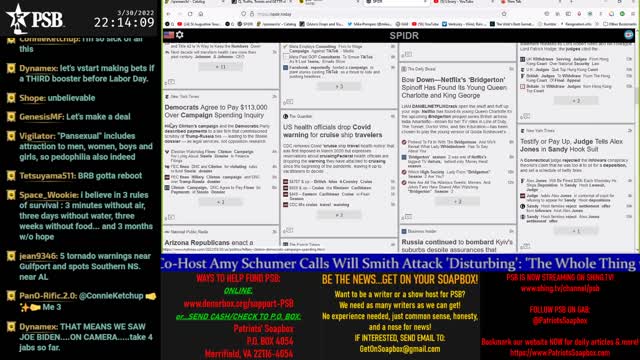This screenshot has height=360, width=640.
Task: Open the profile avatar in SPIDR header
Action: click(629, 35)
